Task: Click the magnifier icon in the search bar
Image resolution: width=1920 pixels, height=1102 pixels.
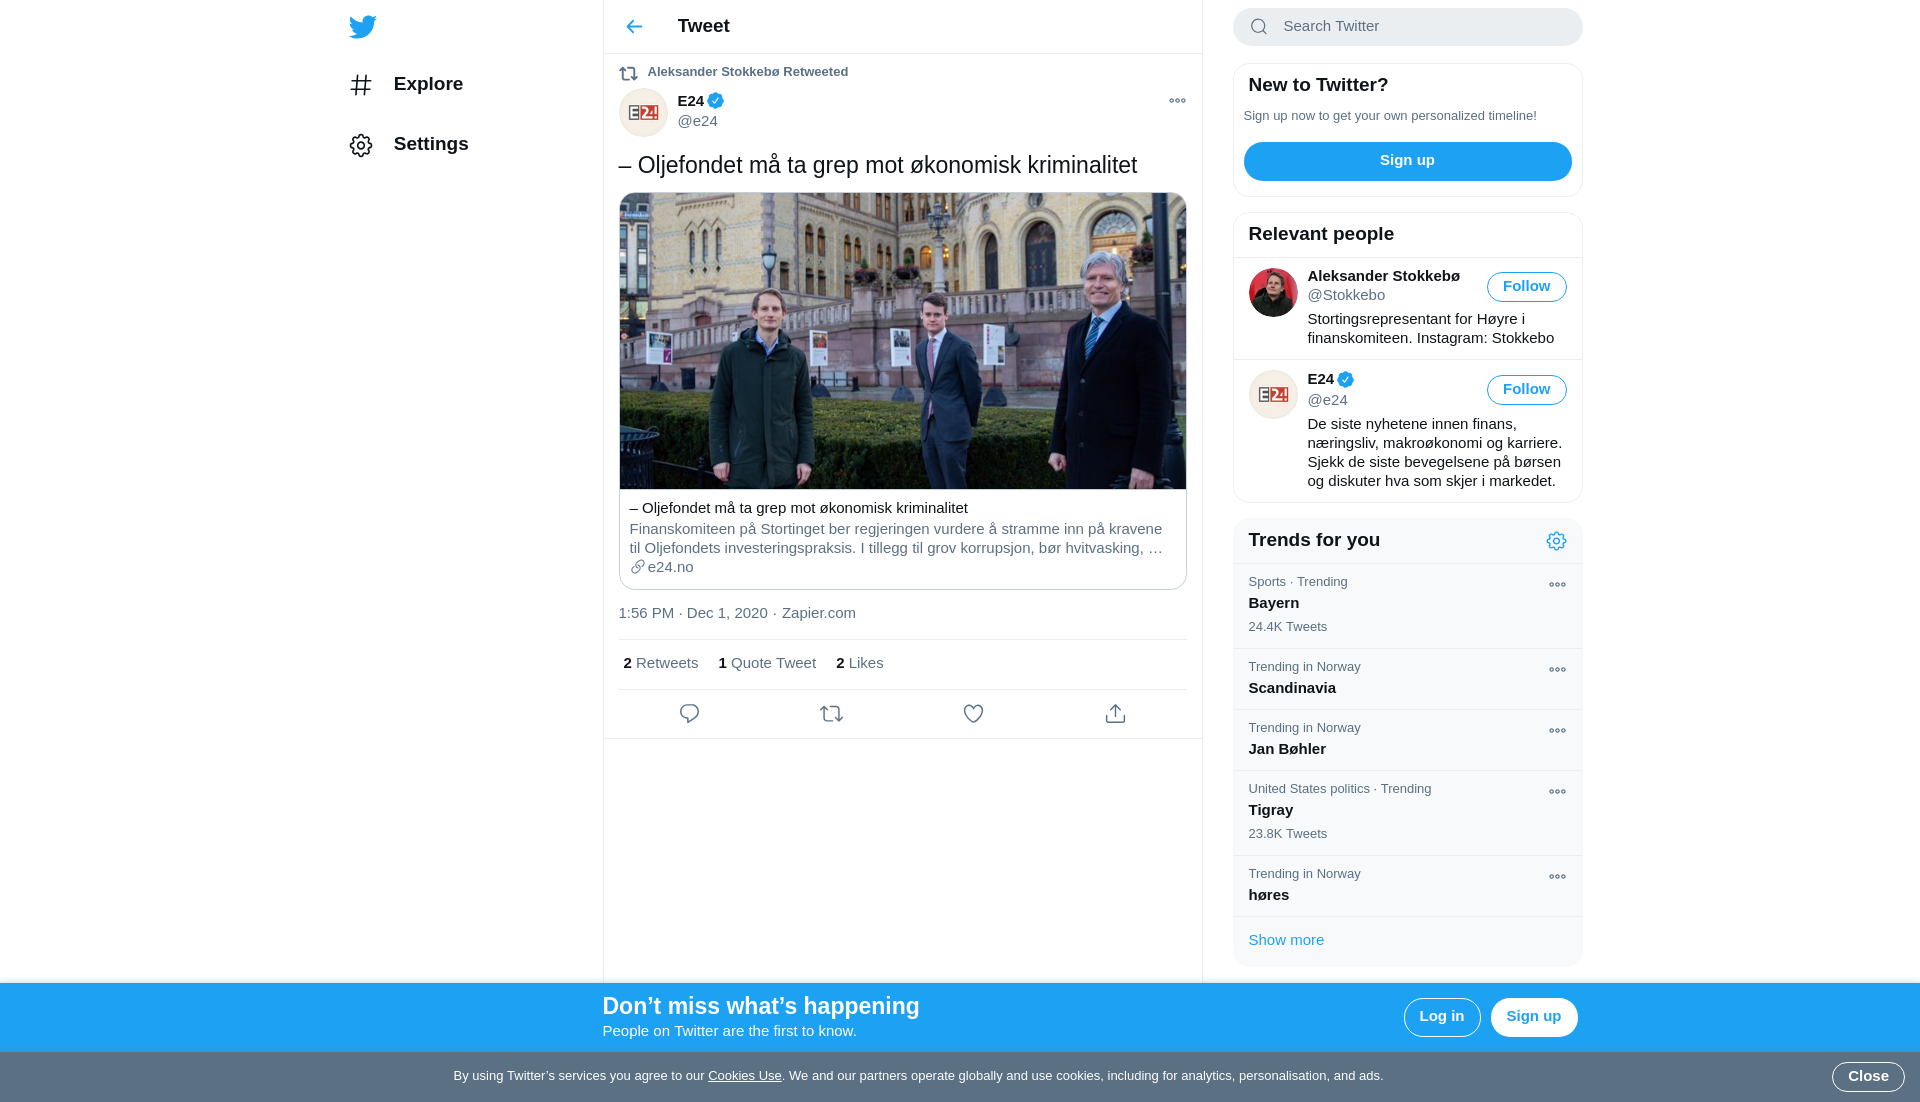Action: point(1258,27)
